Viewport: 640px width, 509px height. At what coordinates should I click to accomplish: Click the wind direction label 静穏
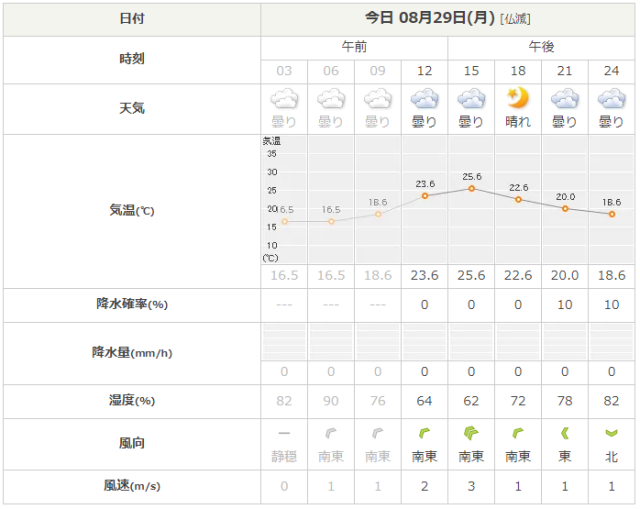click(x=284, y=456)
